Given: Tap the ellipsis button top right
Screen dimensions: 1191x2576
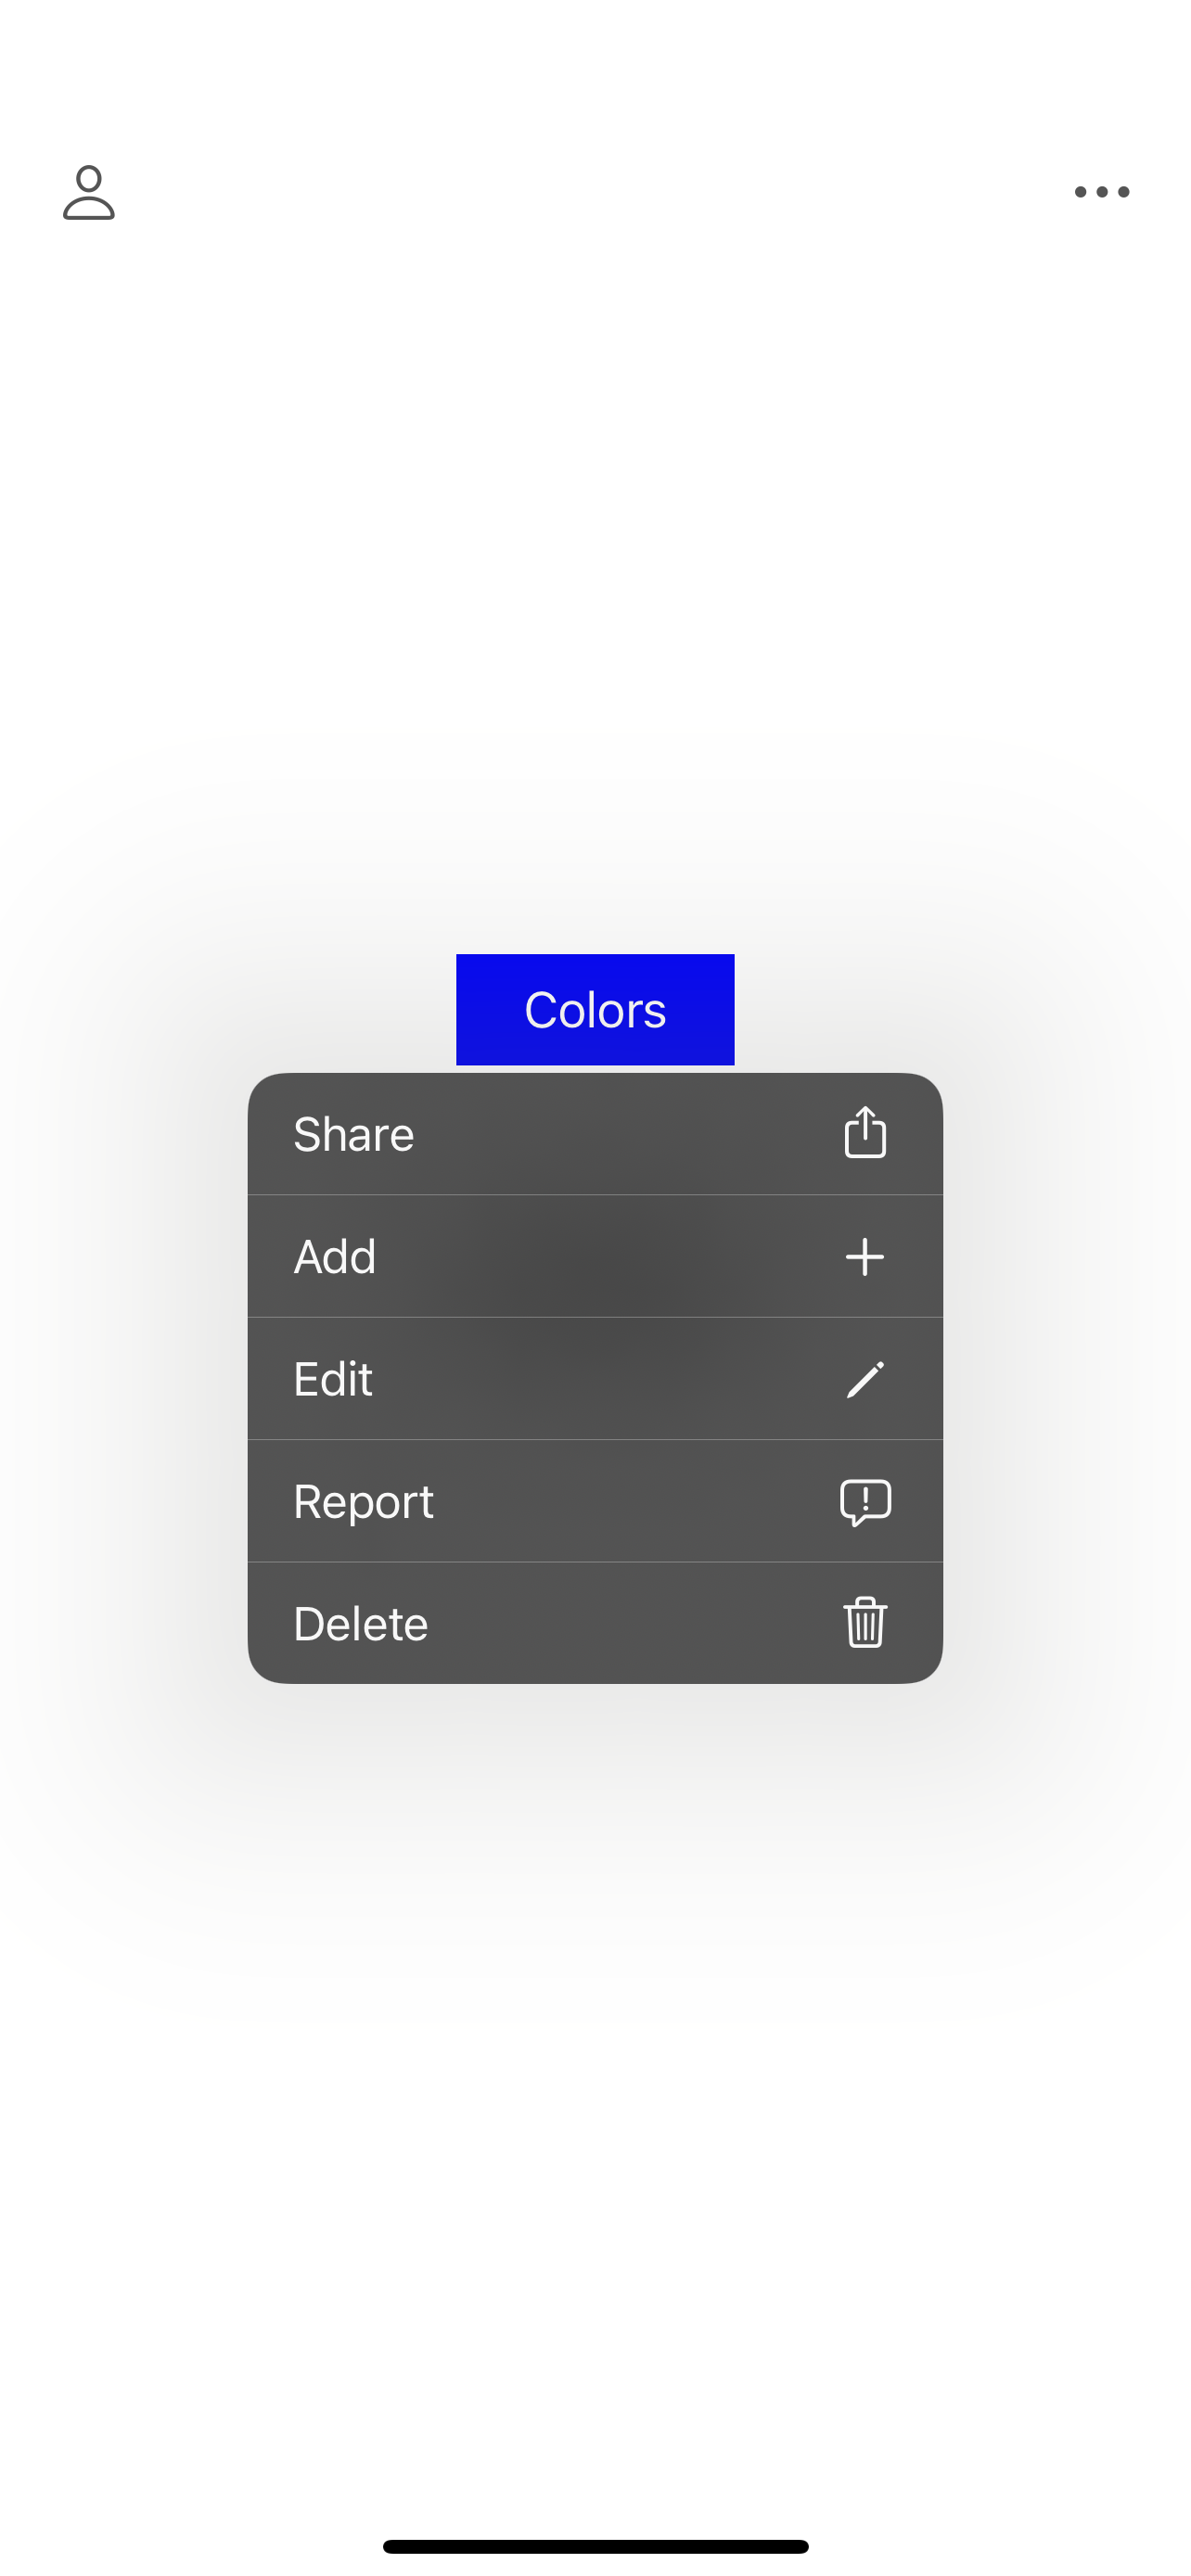Looking at the screenshot, I should click(1101, 192).
